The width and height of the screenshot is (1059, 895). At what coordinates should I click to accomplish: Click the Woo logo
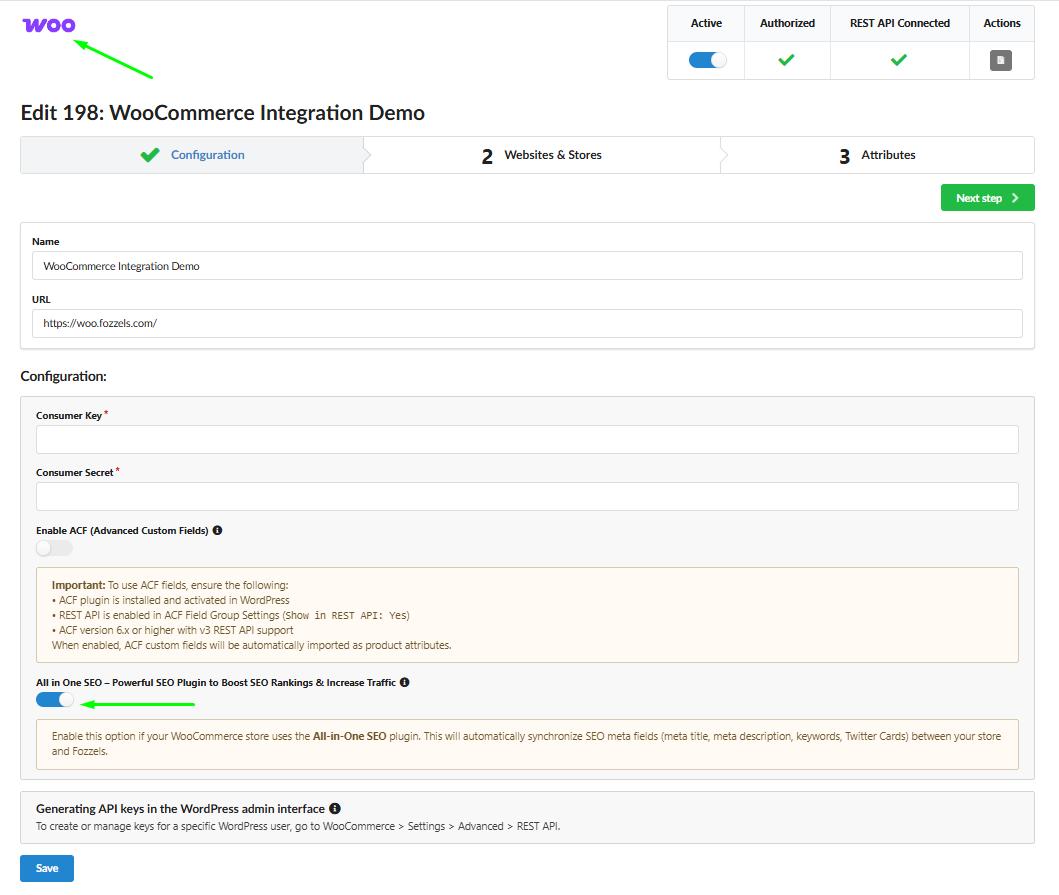click(49, 26)
